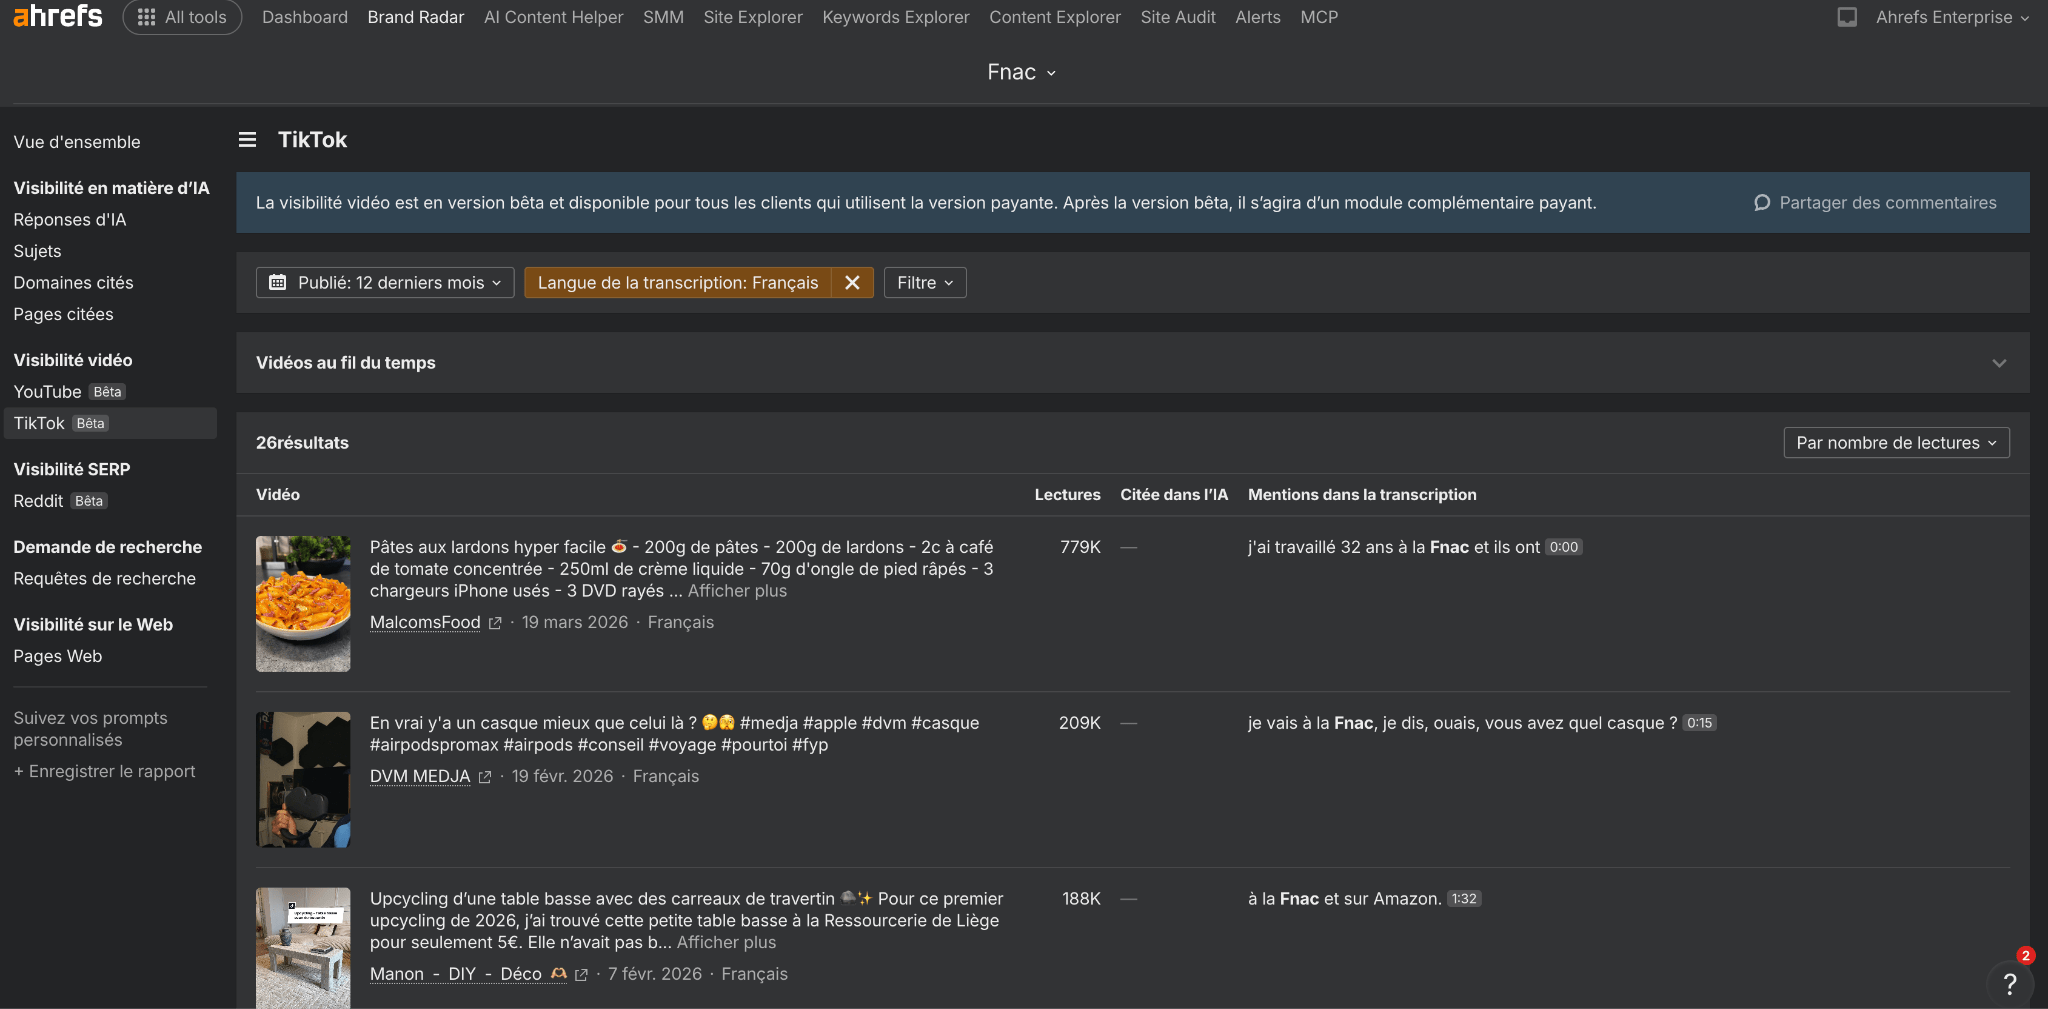Click the display icon next to Ahrefs Enterprise
The width and height of the screenshot is (2048, 1009).
pyautogui.click(x=1847, y=17)
